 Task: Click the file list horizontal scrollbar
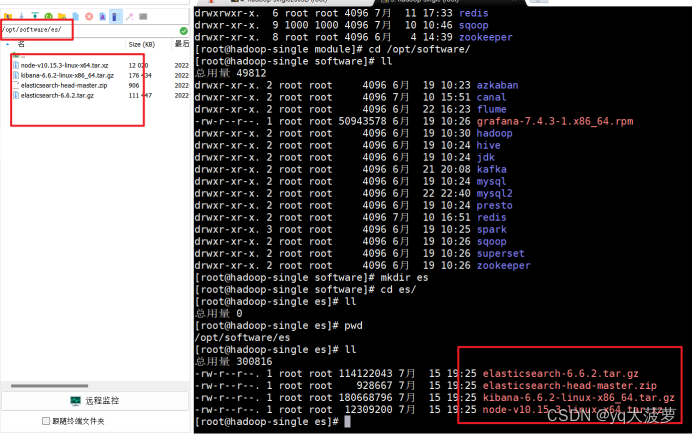[x=50, y=386]
